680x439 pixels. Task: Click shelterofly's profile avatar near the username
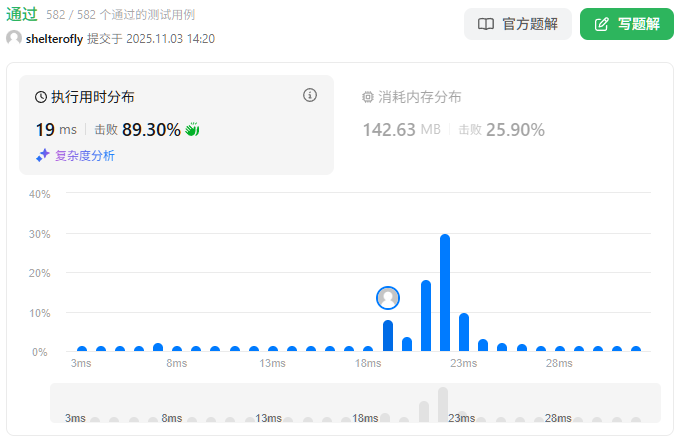(14, 38)
